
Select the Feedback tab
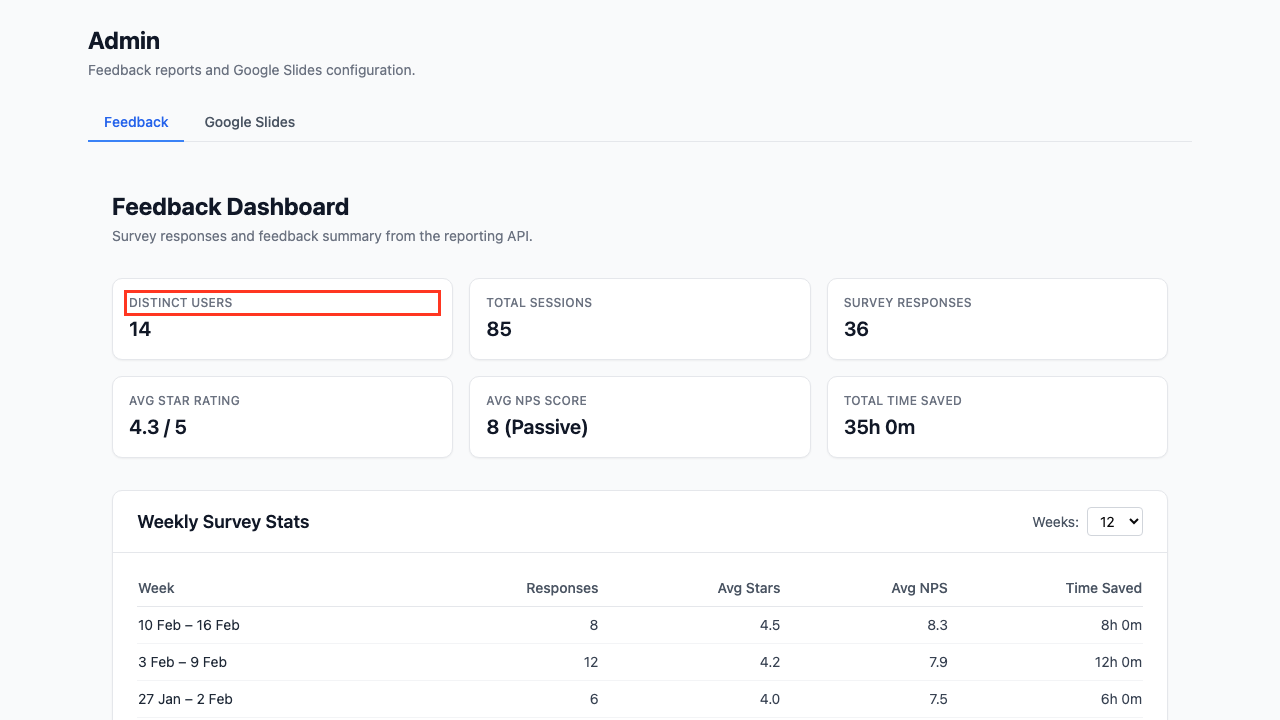coord(136,122)
